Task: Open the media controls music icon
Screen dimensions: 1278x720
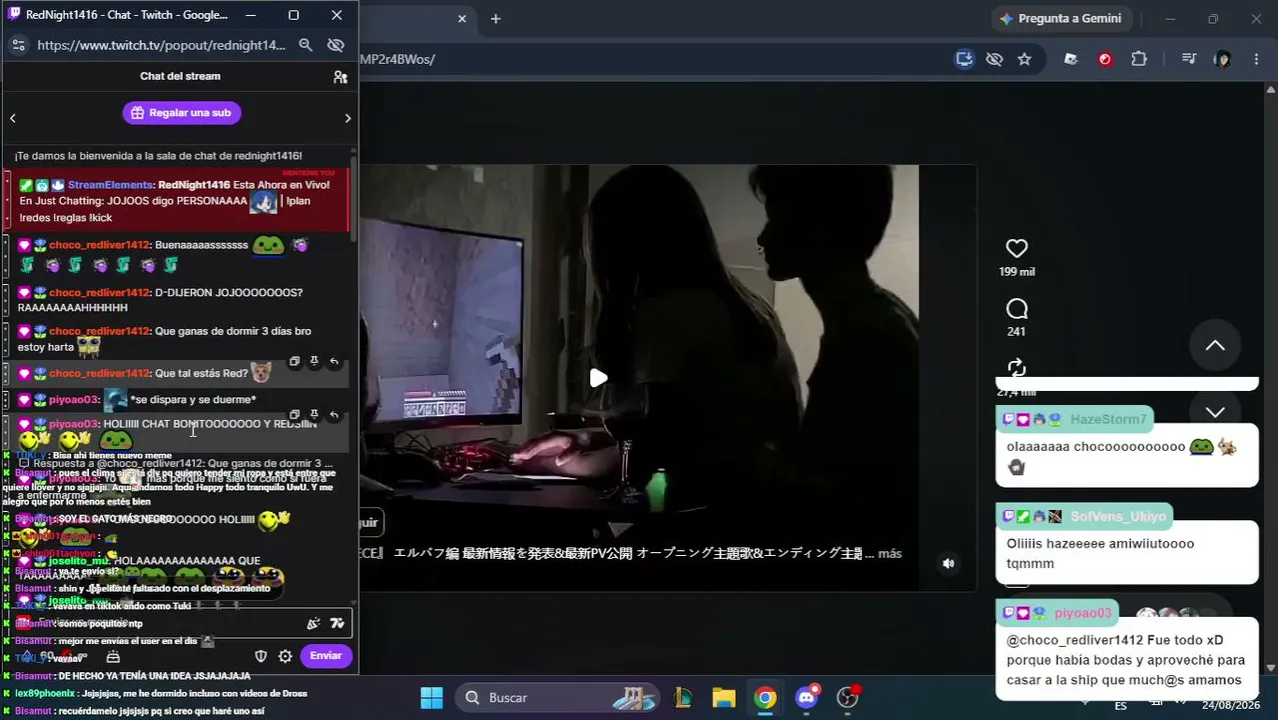Action: point(1189,59)
